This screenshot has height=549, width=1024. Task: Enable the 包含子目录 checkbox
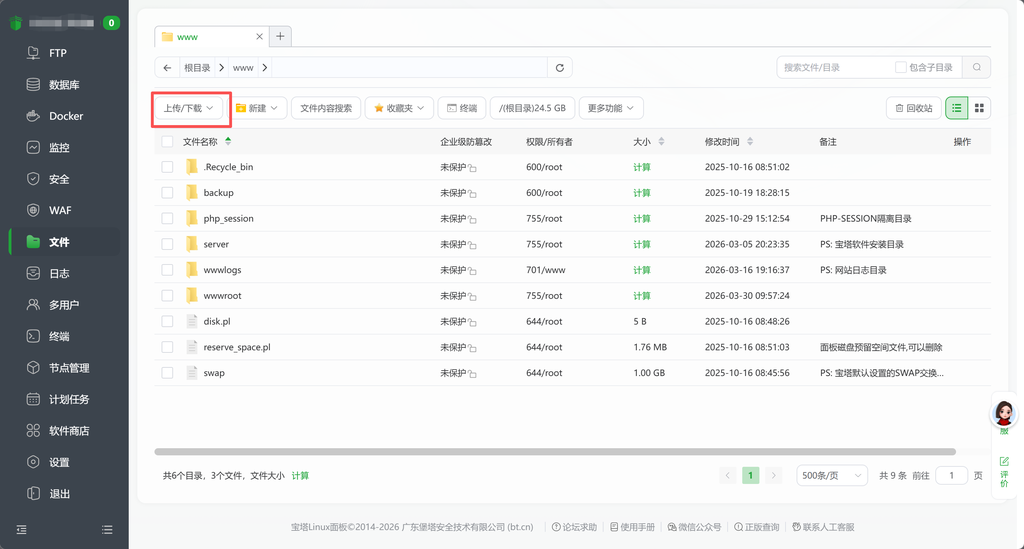point(901,67)
